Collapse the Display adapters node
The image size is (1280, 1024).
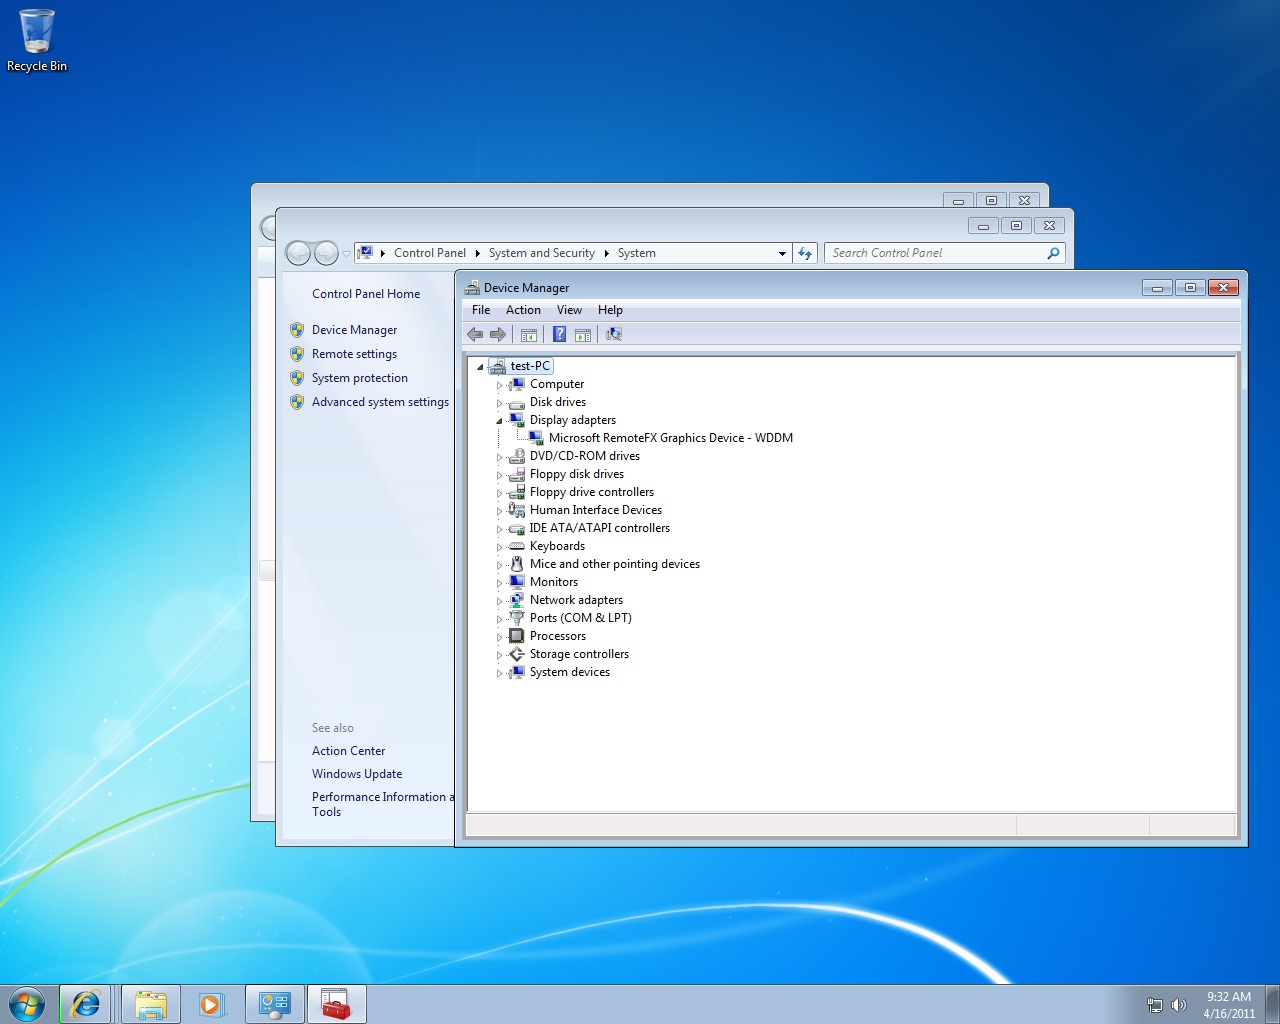499,421
